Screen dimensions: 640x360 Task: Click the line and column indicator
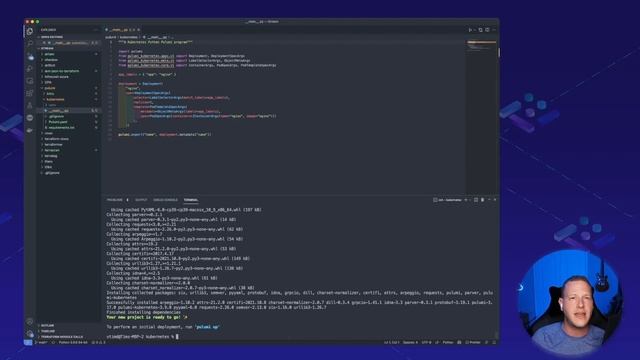coord(391,342)
